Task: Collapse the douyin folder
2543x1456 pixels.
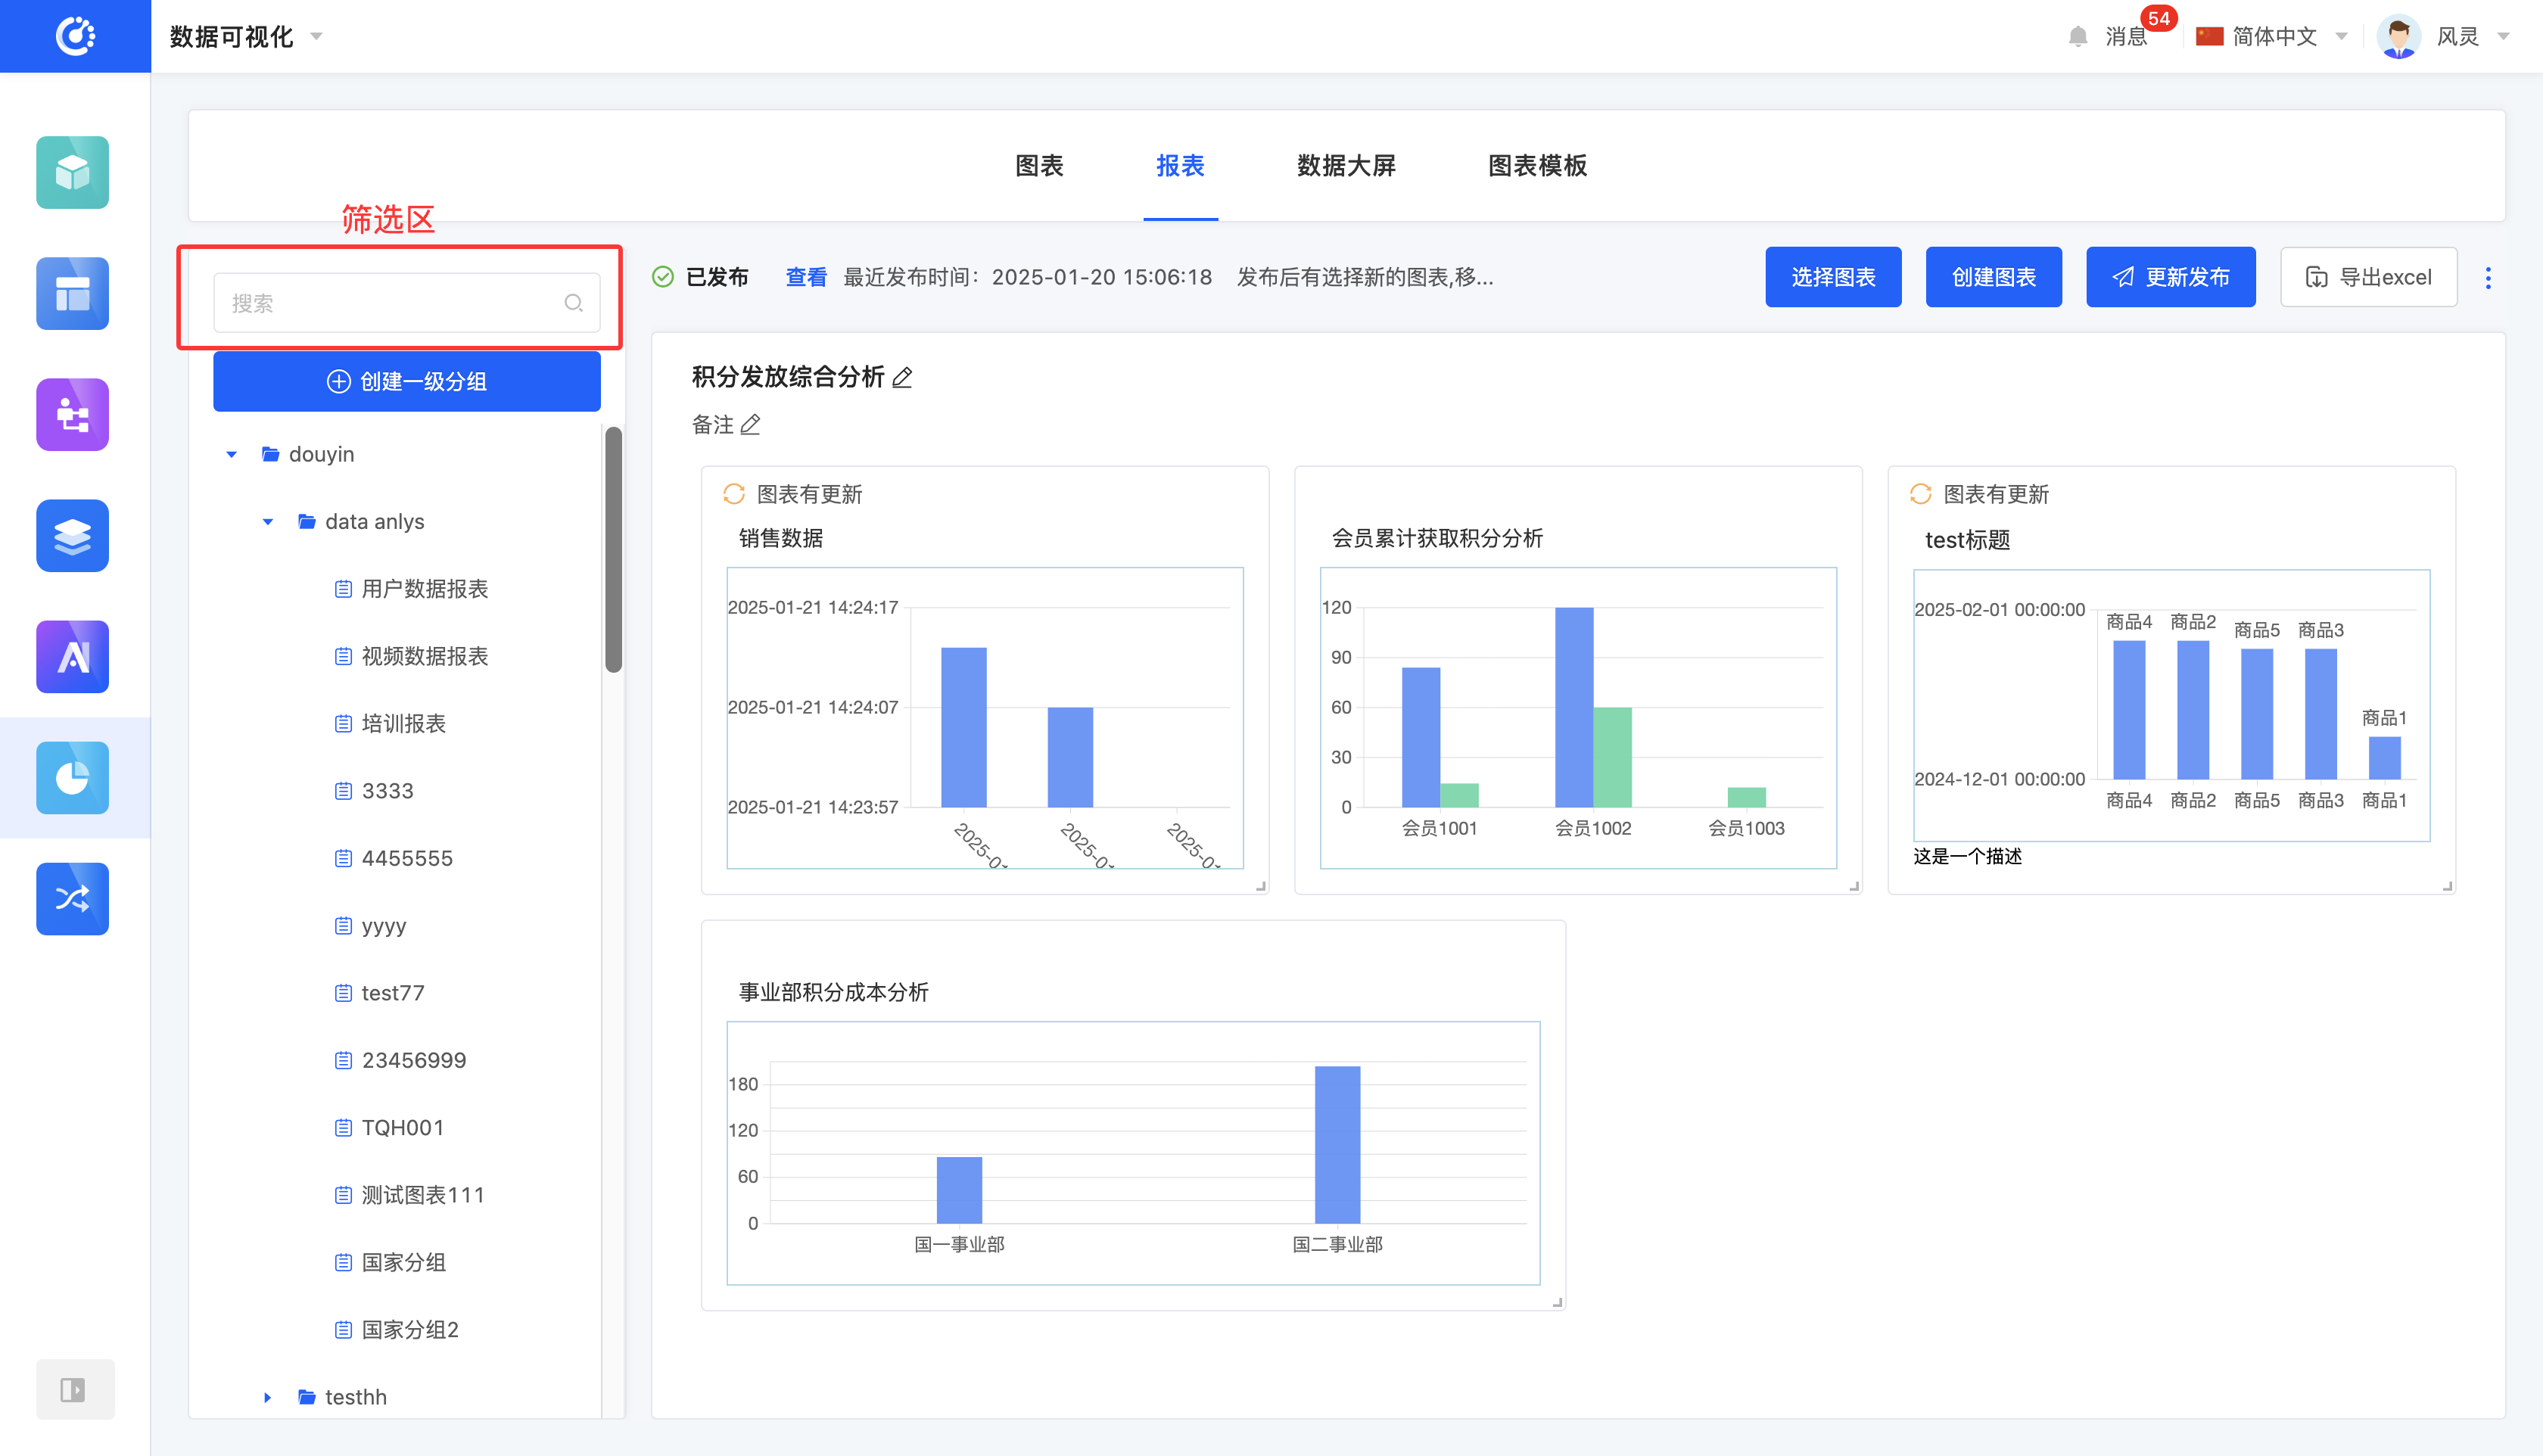Action: pos(231,454)
